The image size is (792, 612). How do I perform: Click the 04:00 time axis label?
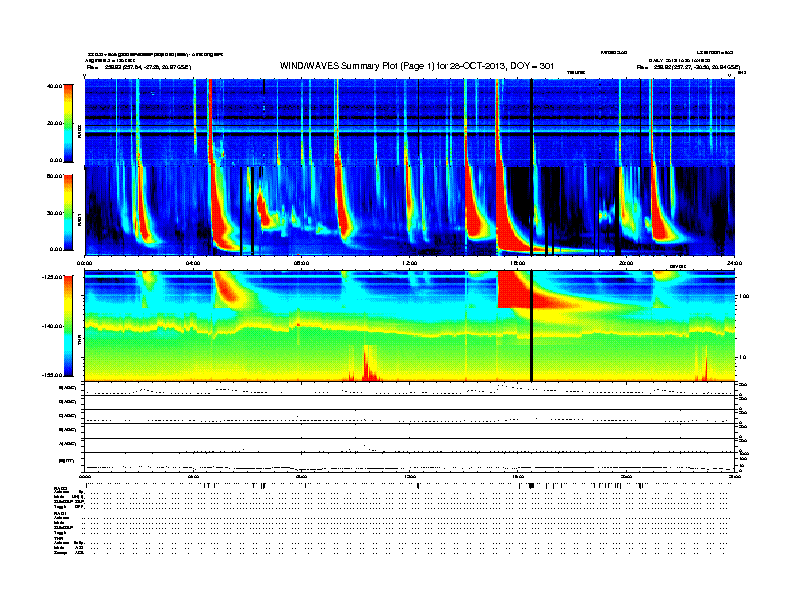[x=193, y=263]
